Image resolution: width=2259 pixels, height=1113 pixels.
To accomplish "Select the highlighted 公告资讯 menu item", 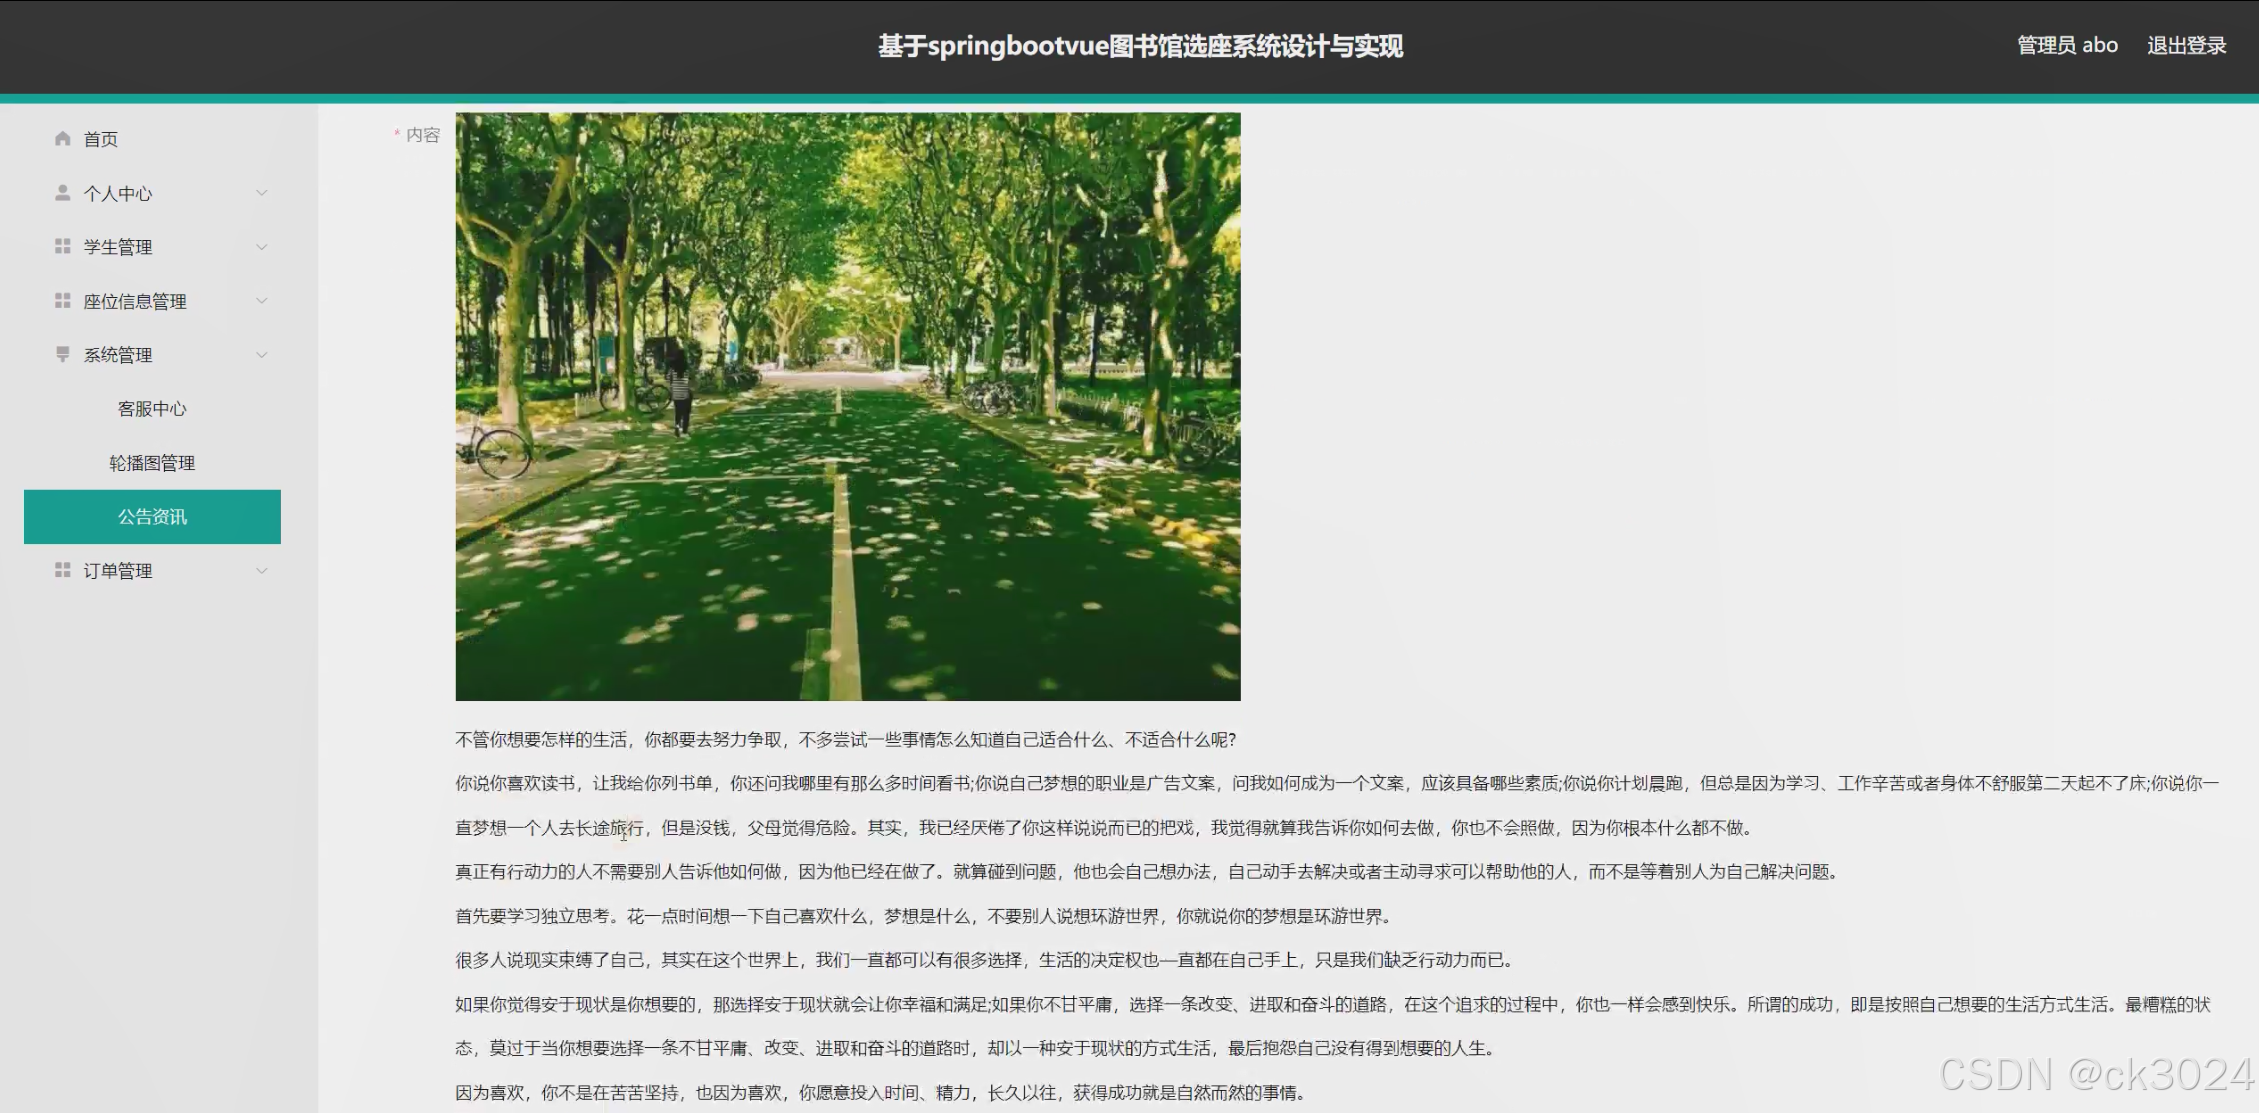I will pyautogui.click(x=152, y=517).
